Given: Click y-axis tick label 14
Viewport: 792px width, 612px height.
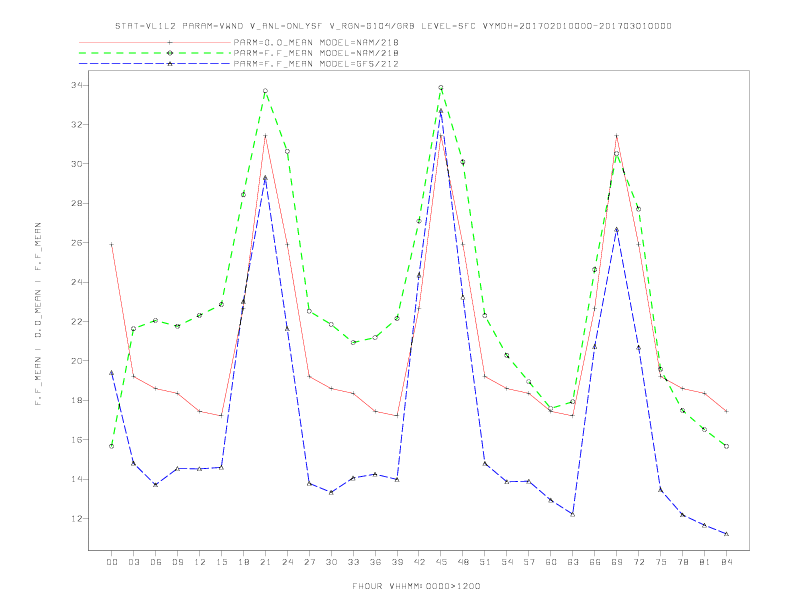Looking at the screenshot, I should coord(77,479).
